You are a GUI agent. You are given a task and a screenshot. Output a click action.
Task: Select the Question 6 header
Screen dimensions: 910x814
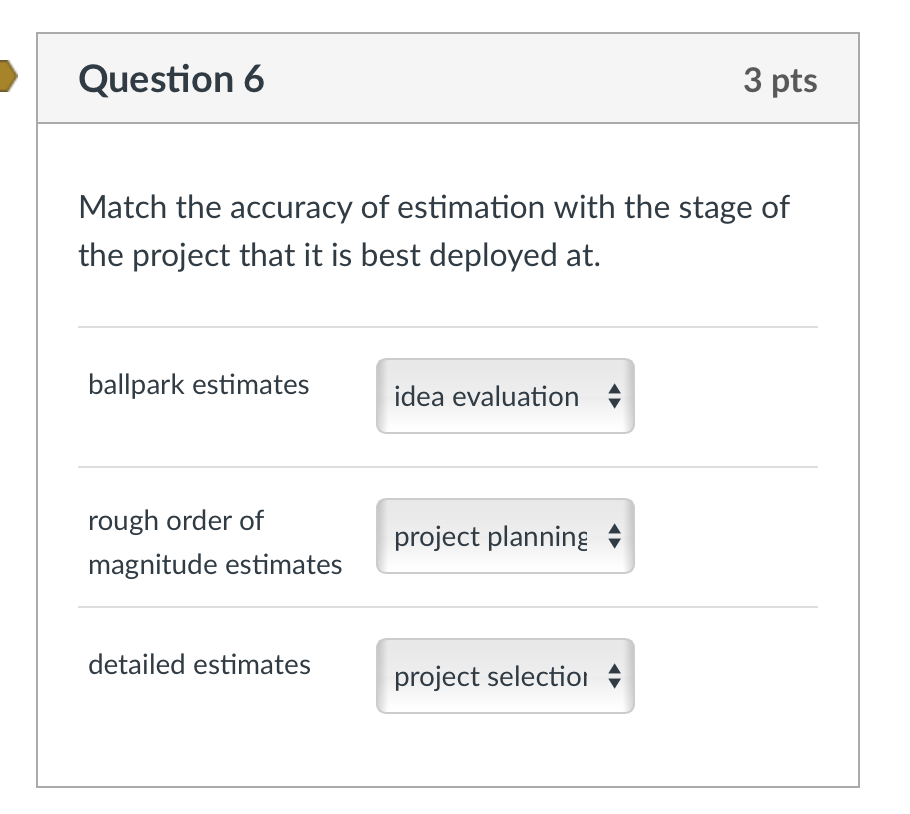pos(170,79)
